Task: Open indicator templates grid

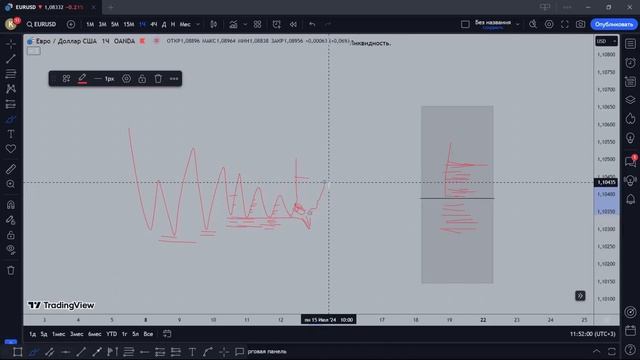Action: [x=257, y=24]
